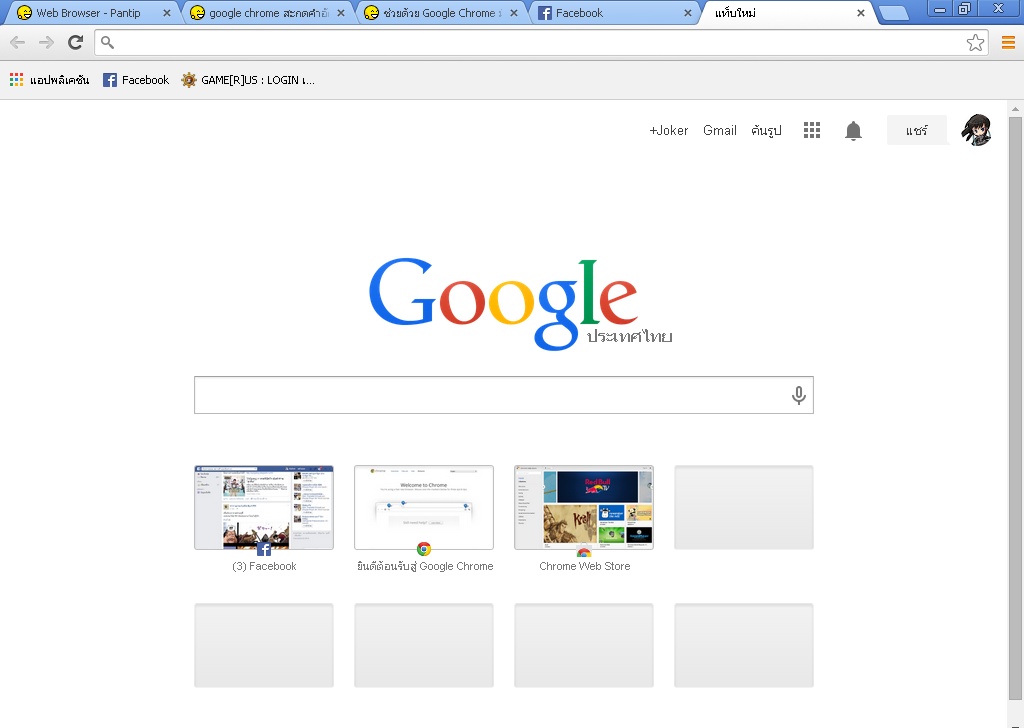The width and height of the screenshot is (1024, 728).
Task: Open the Welcome to Google Chrome thumbnail
Action: click(x=424, y=508)
